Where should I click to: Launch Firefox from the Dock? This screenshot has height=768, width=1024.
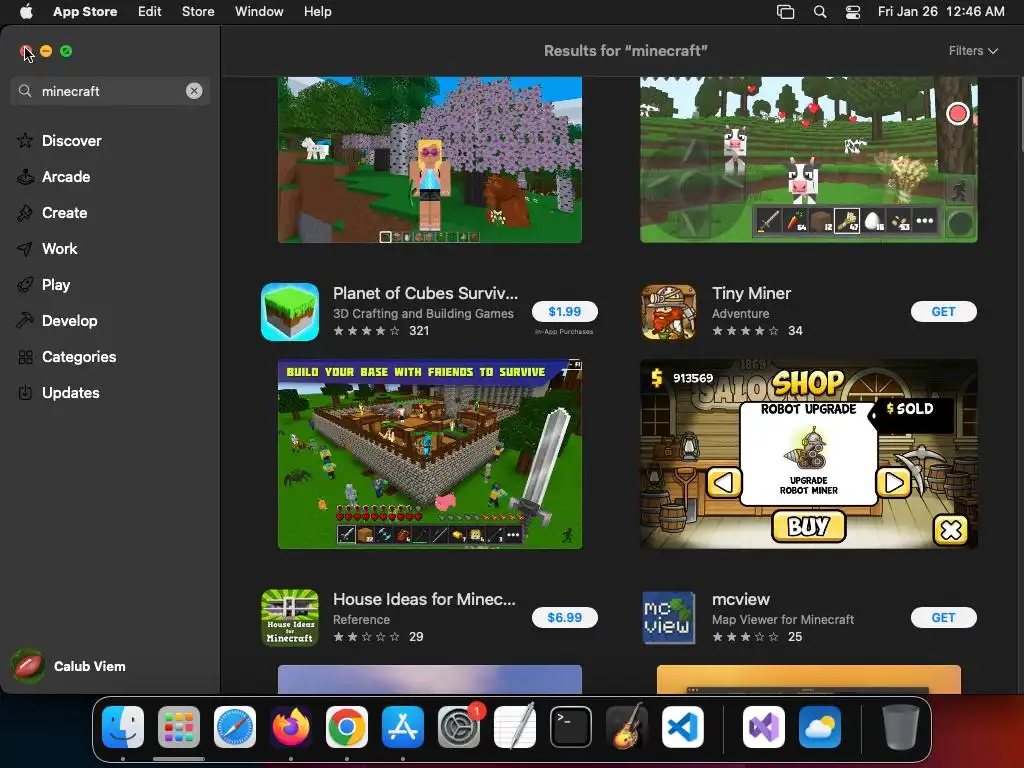[291, 727]
